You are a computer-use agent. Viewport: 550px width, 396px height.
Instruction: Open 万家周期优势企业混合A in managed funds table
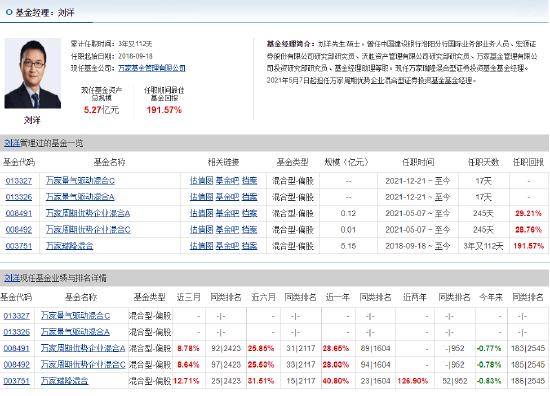(x=88, y=213)
